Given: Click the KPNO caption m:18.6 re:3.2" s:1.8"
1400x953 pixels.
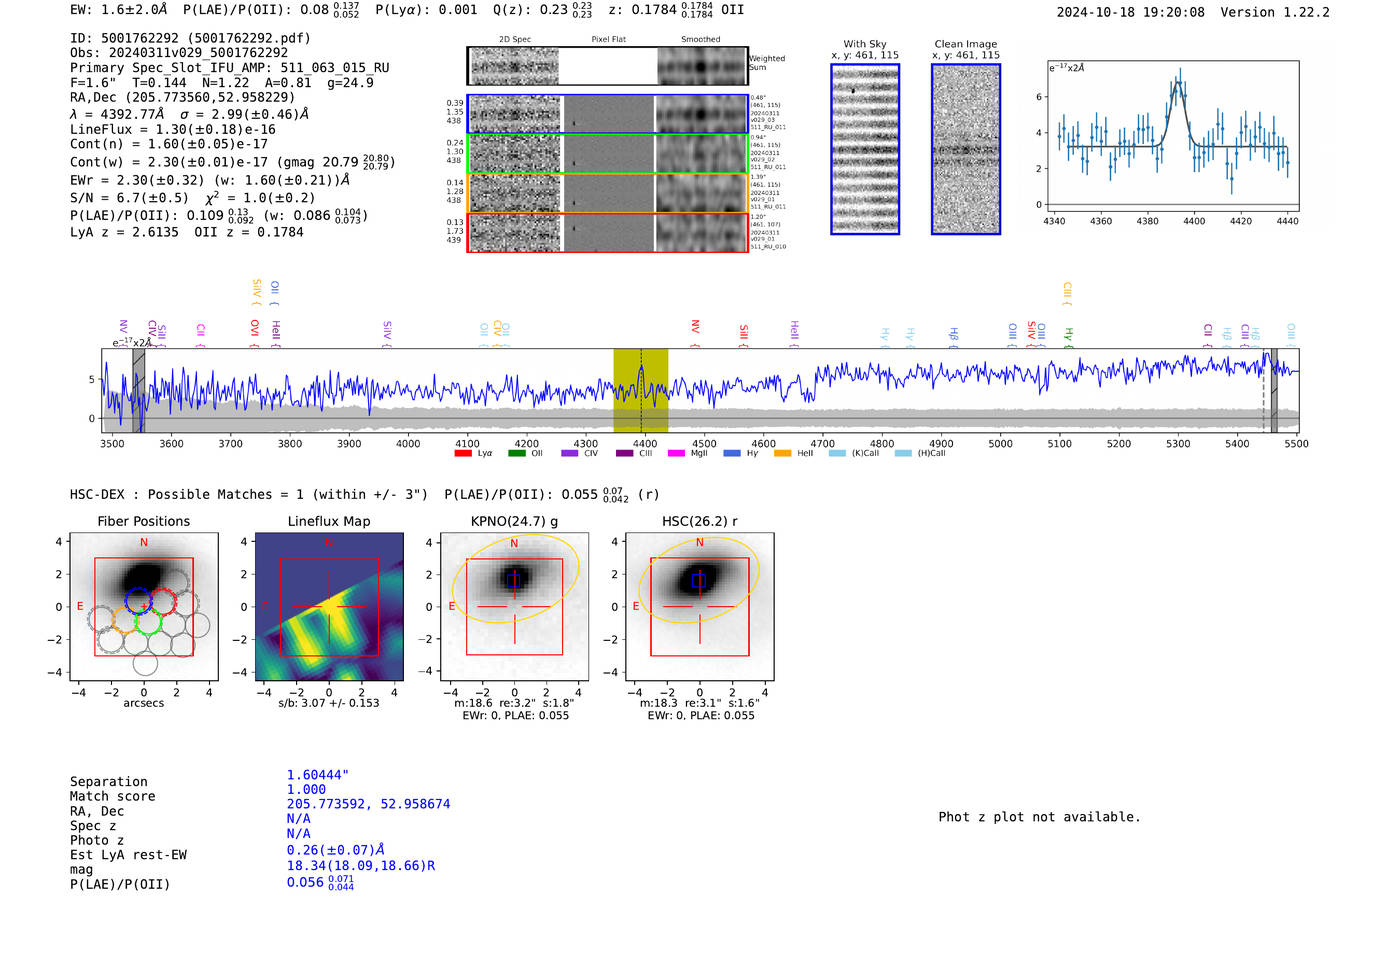Looking at the screenshot, I should pyautogui.click(x=514, y=703).
